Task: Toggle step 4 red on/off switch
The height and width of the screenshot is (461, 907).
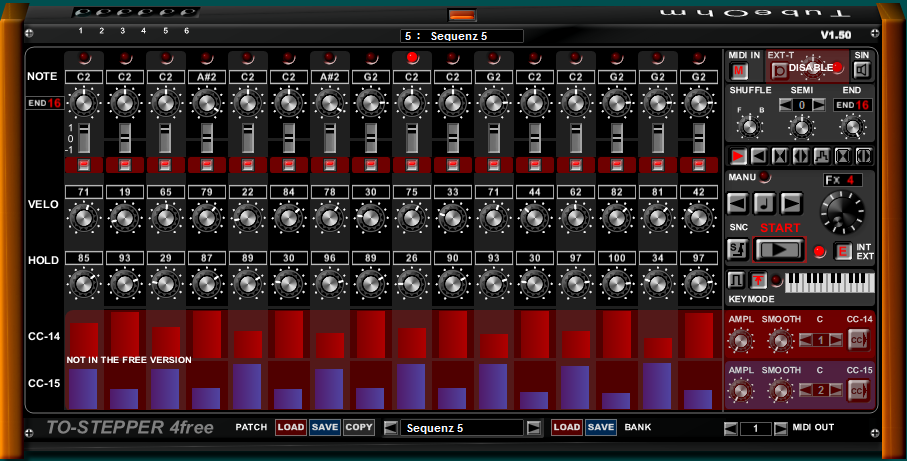Action: click(207, 165)
